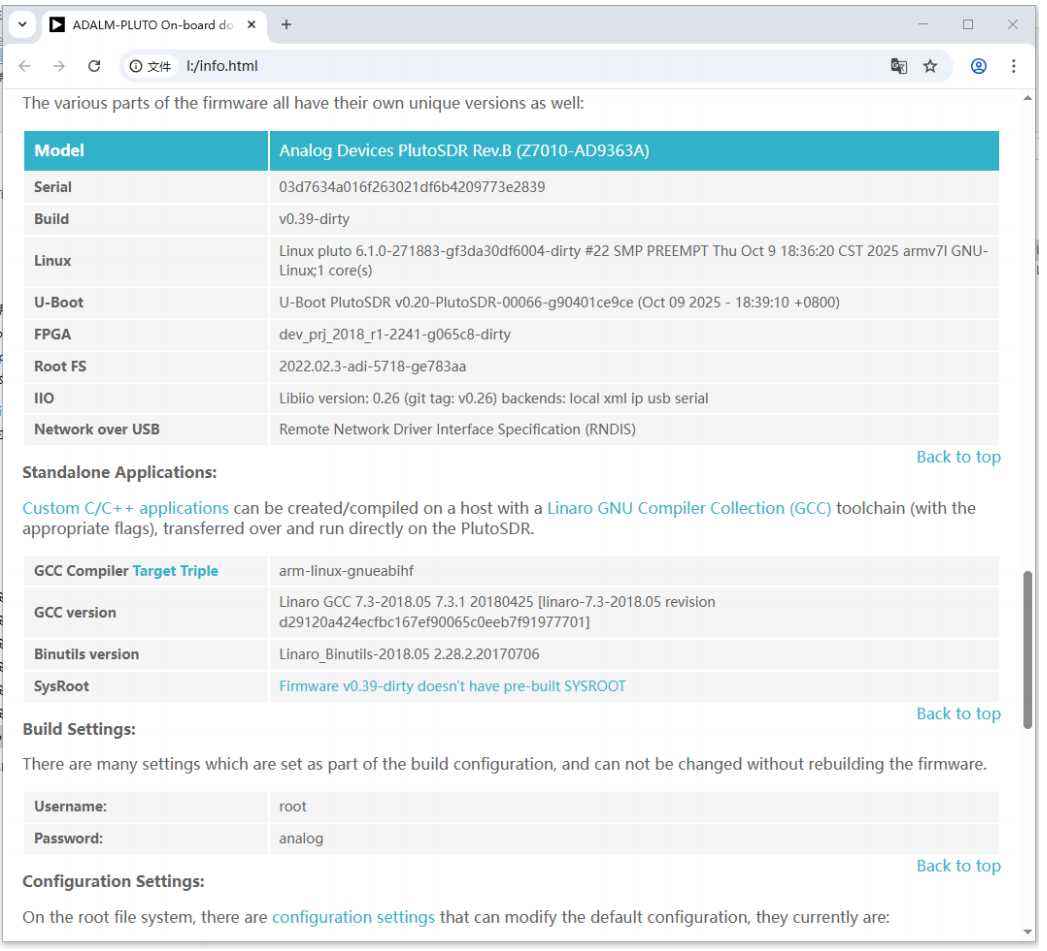Click Back to top below the SysRoot row

point(958,714)
